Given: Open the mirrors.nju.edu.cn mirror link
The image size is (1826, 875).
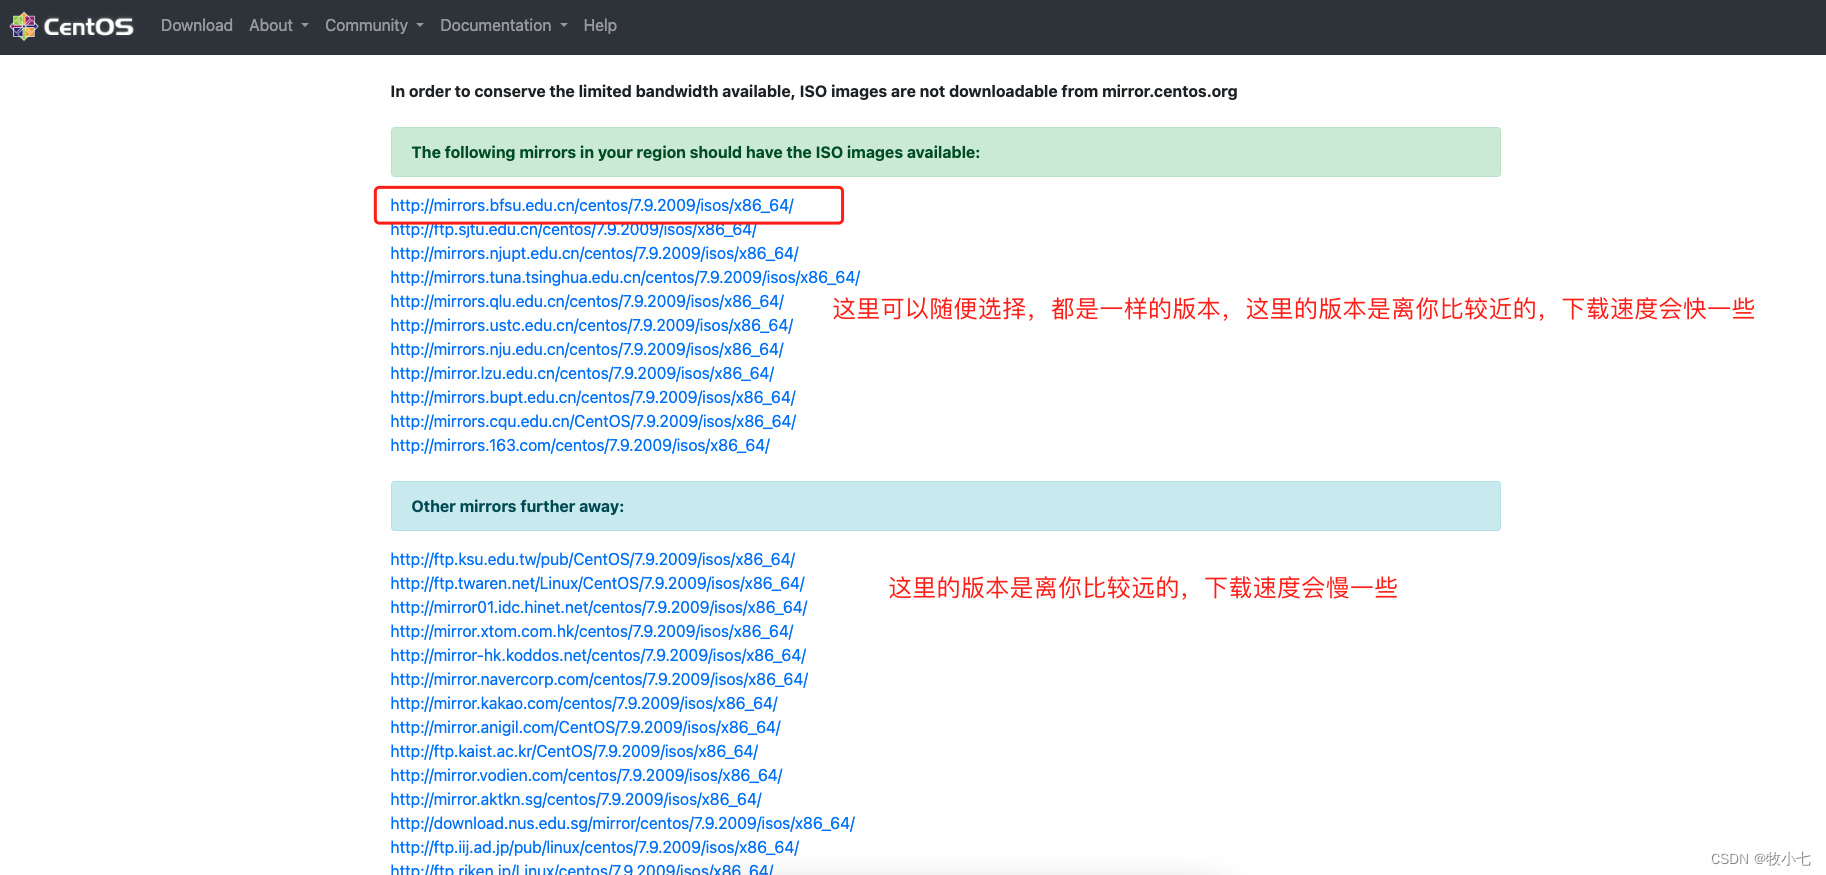Looking at the screenshot, I should pos(587,349).
